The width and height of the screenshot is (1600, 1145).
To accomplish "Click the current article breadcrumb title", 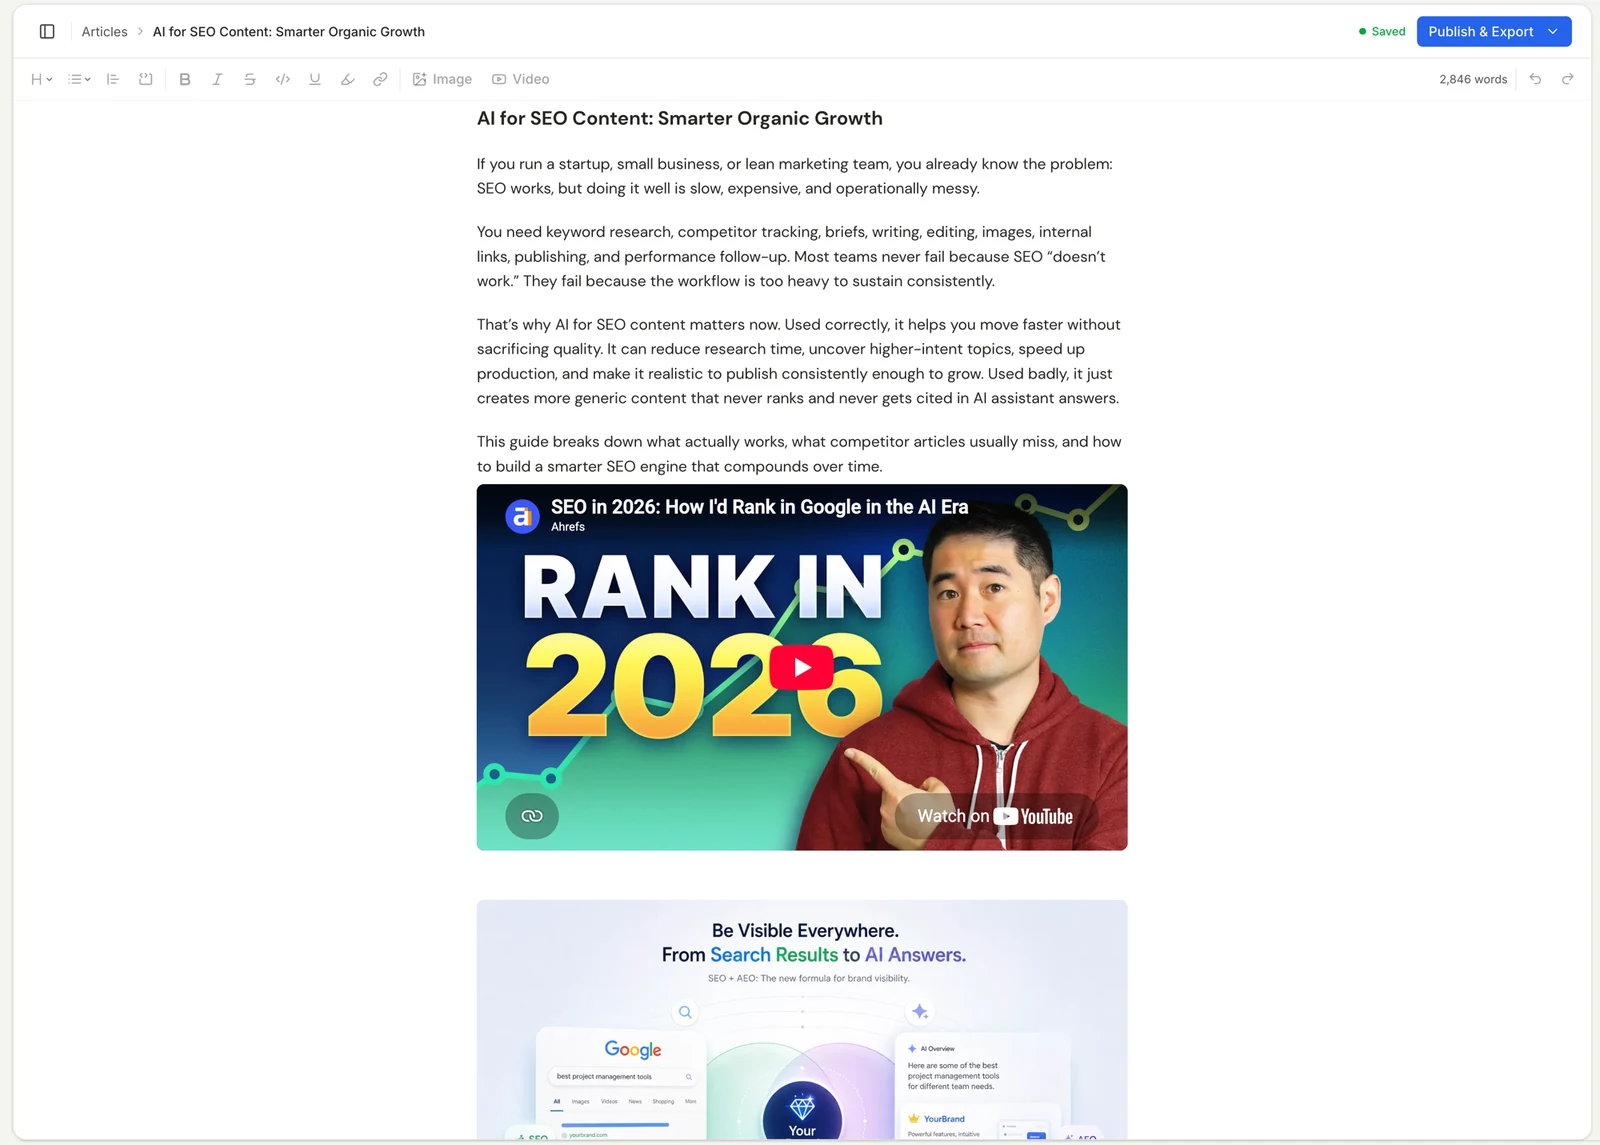I will [x=289, y=32].
